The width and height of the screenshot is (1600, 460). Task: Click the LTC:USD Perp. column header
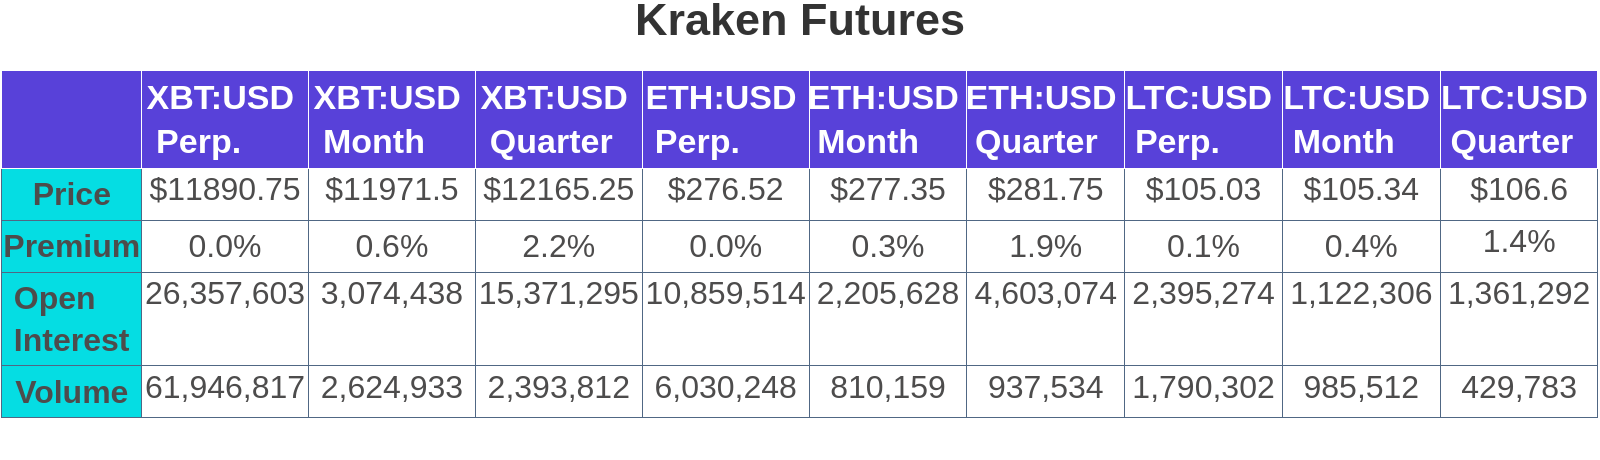pyautogui.click(x=1199, y=119)
